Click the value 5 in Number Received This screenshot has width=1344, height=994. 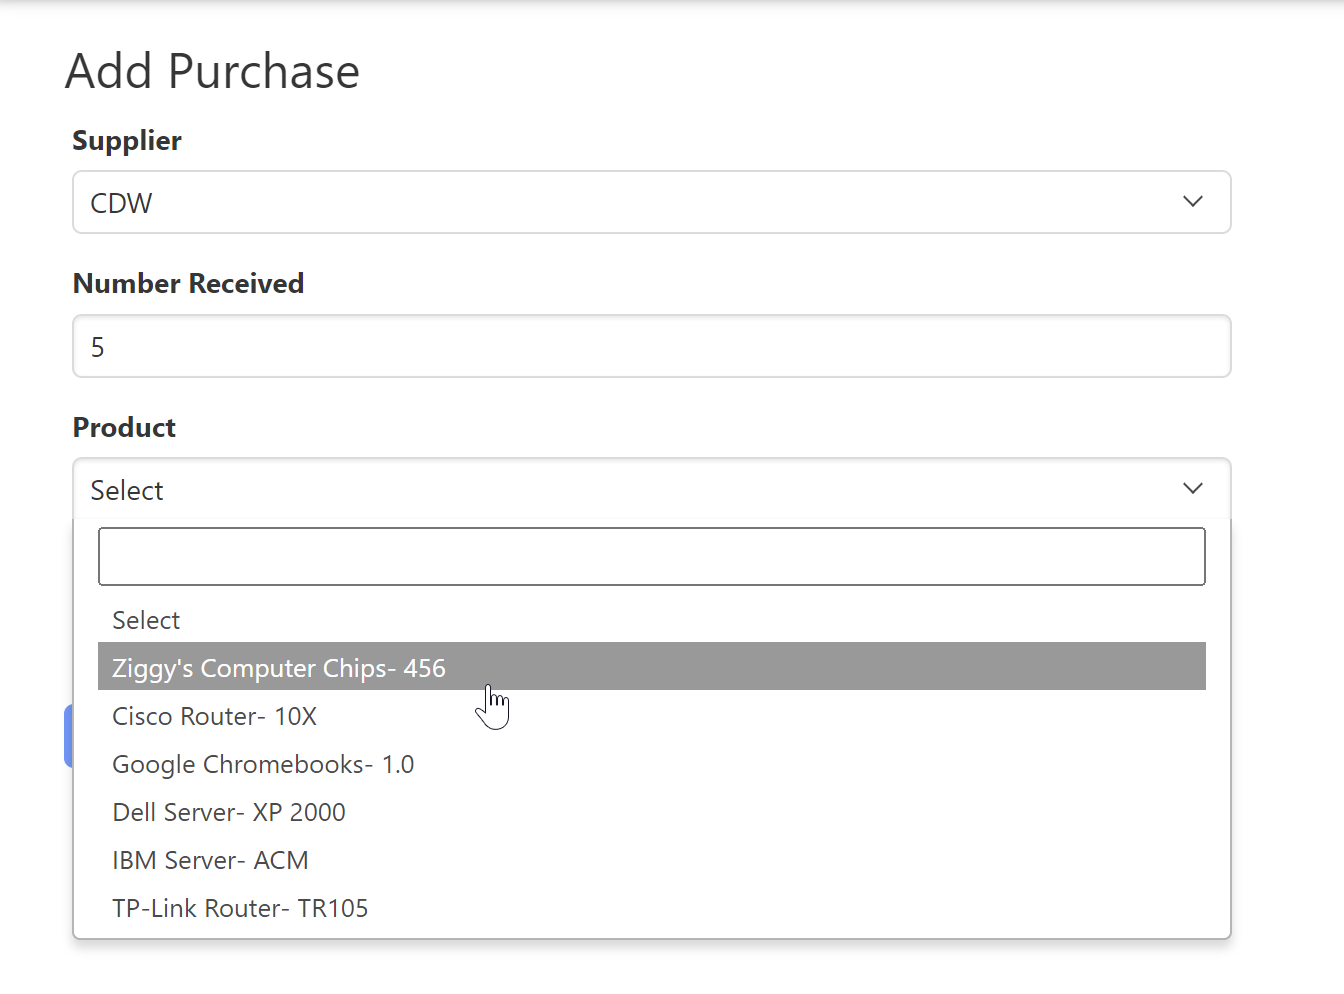(97, 347)
